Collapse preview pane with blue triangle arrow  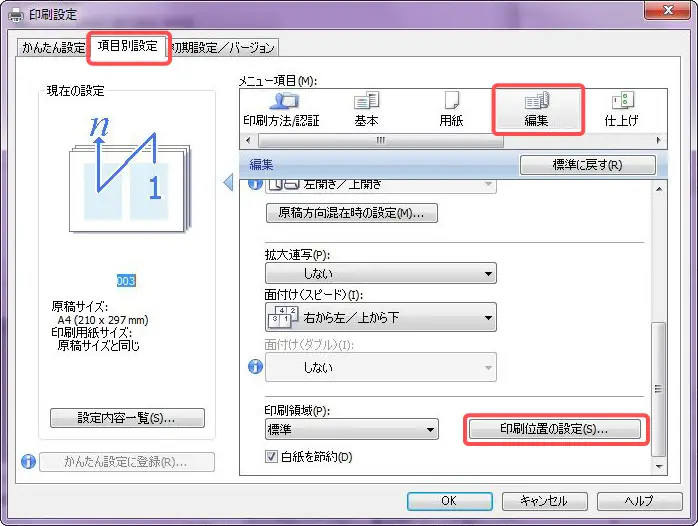pos(228,182)
